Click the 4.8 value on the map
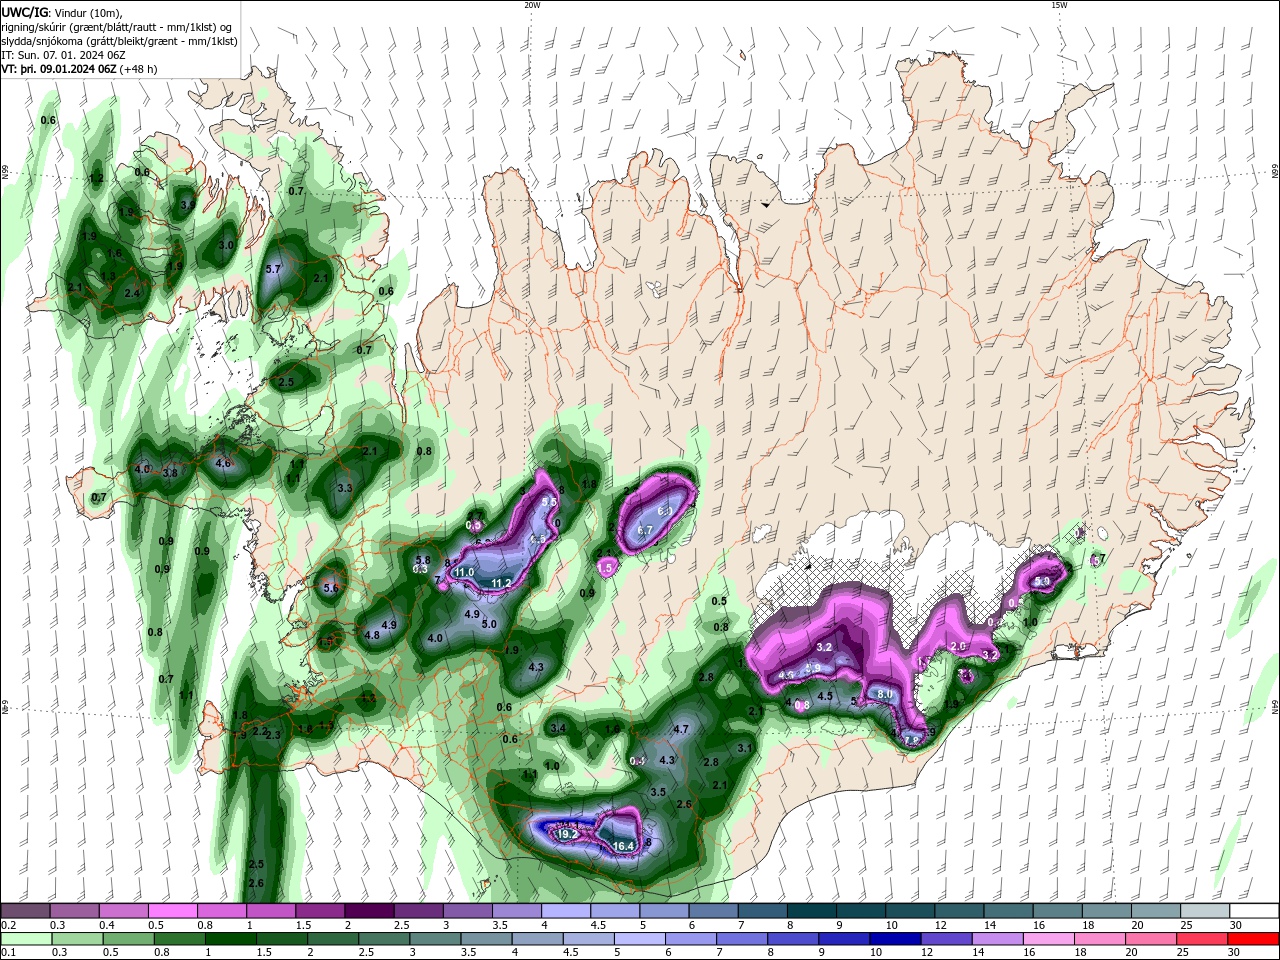The image size is (1280, 960). click(372, 634)
